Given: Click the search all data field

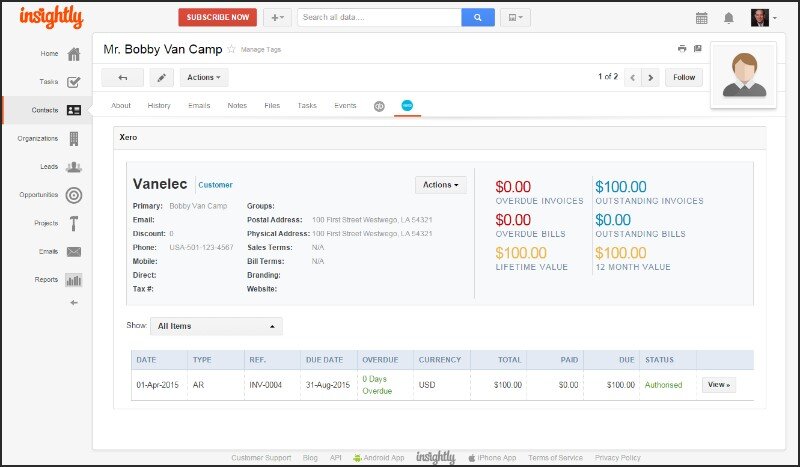Looking at the screenshot, I should pyautogui.click(x=379, y=18).
